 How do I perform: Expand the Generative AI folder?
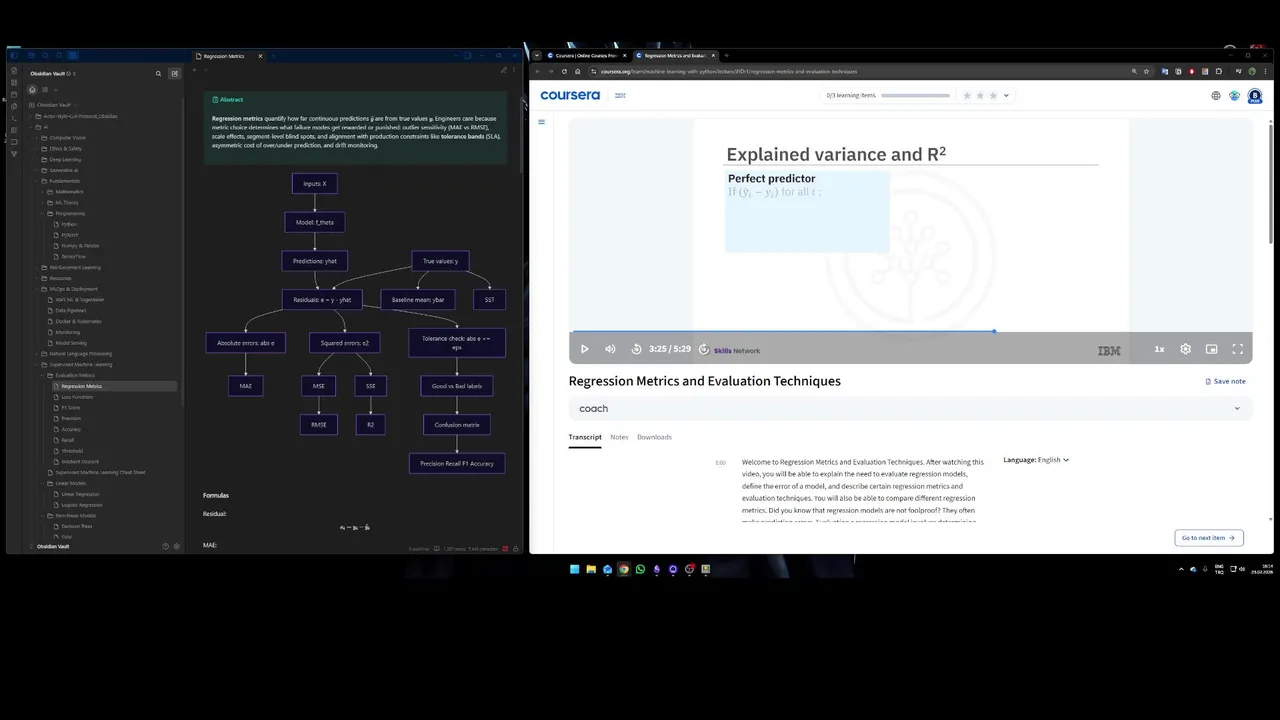click(x=62, y=170)
